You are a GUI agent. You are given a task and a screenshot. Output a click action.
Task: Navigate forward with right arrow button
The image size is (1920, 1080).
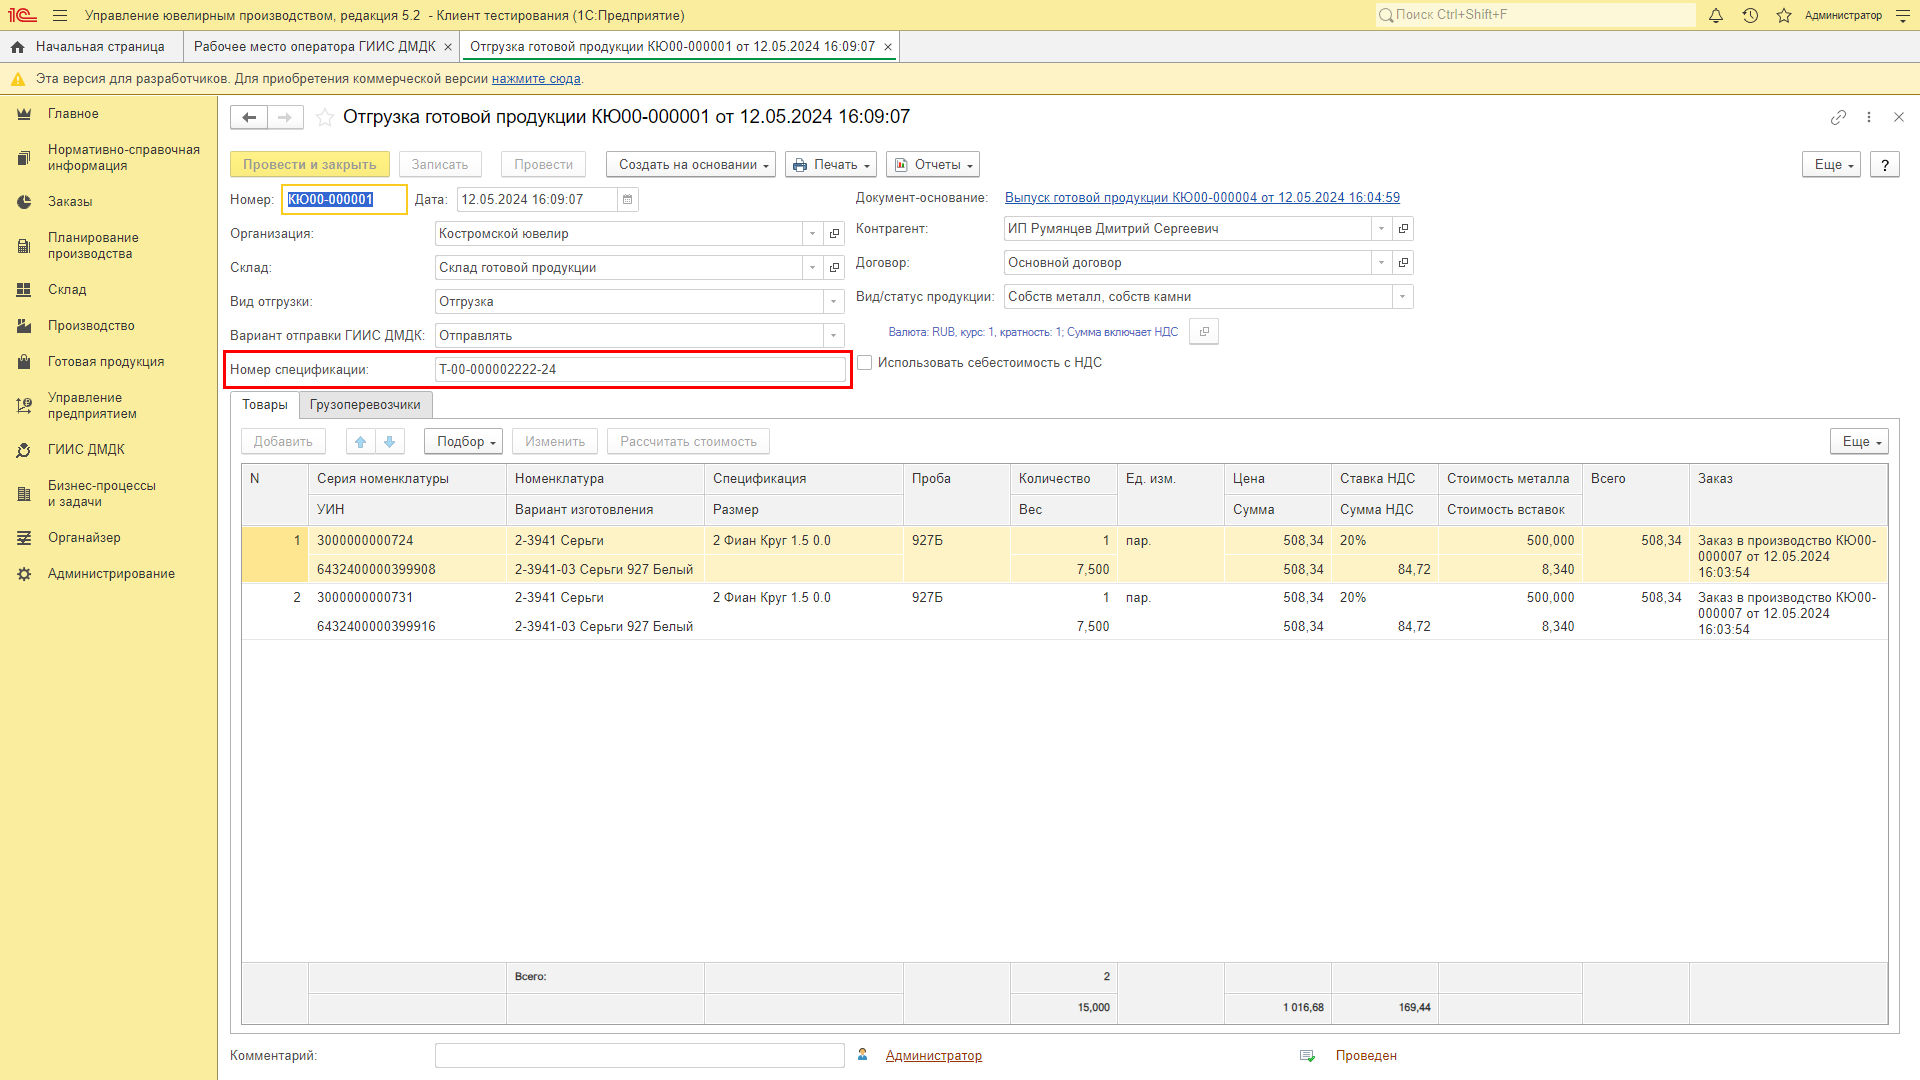(285, 117)
